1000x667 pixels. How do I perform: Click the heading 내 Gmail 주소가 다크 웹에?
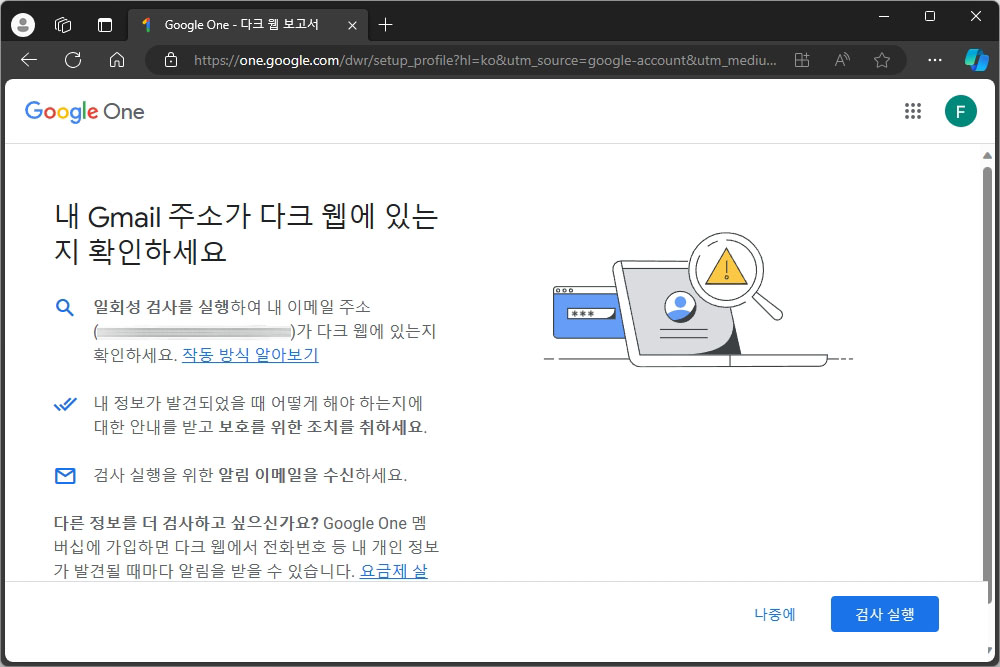click(246, 233)
